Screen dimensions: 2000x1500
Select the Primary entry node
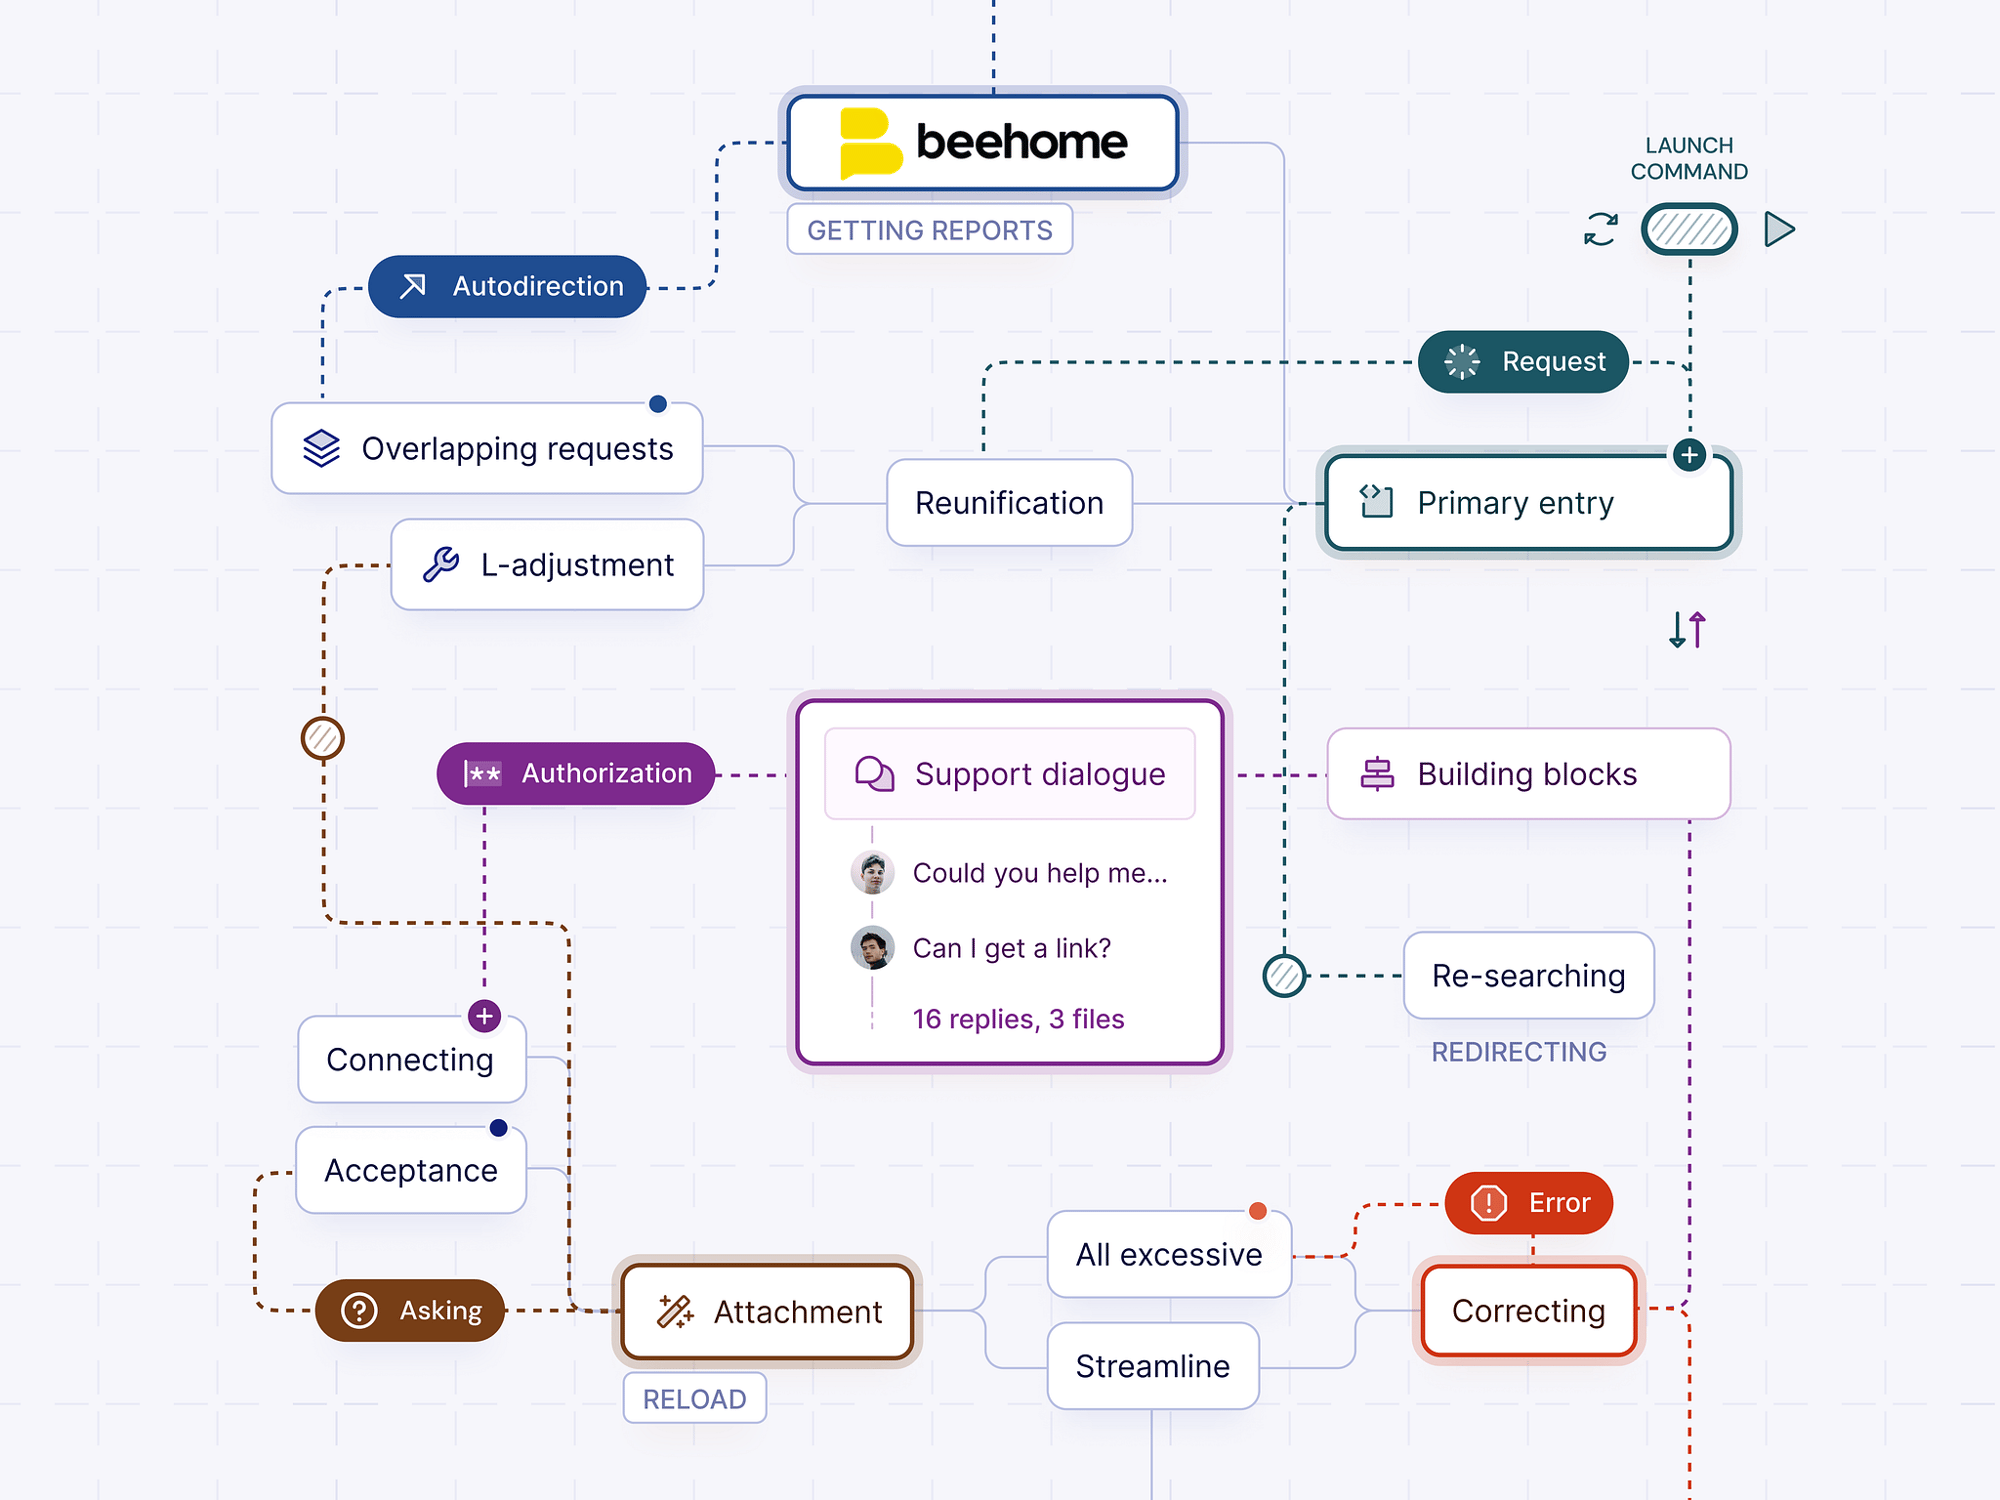[1529, 503]
